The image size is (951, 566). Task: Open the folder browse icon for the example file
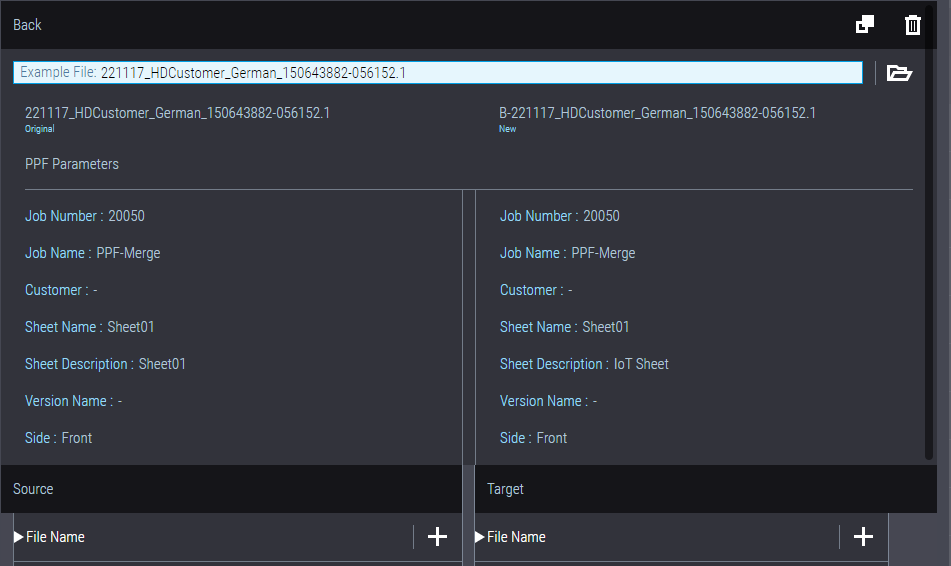click(899, 73)
